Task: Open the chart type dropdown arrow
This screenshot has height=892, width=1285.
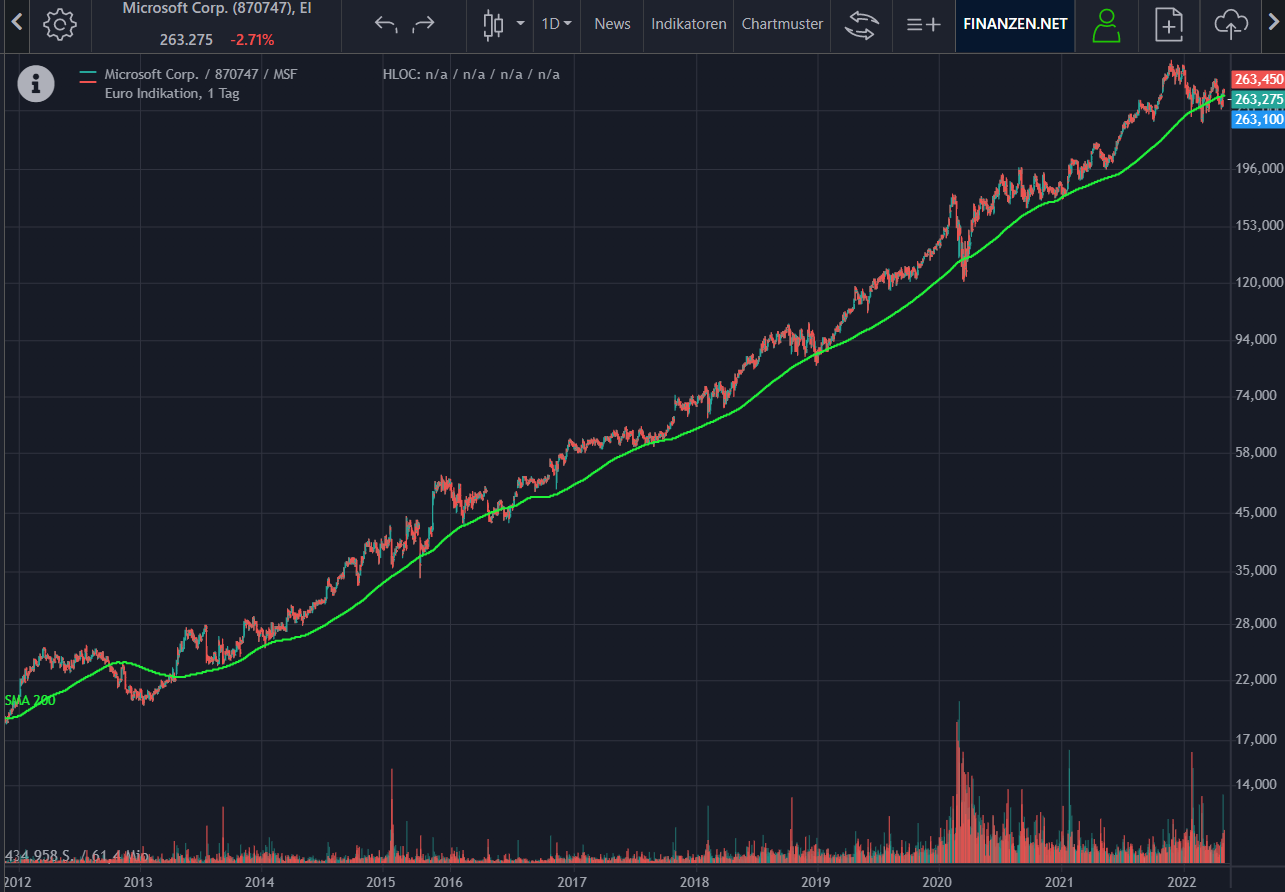Action: click(x=520, y=24)
